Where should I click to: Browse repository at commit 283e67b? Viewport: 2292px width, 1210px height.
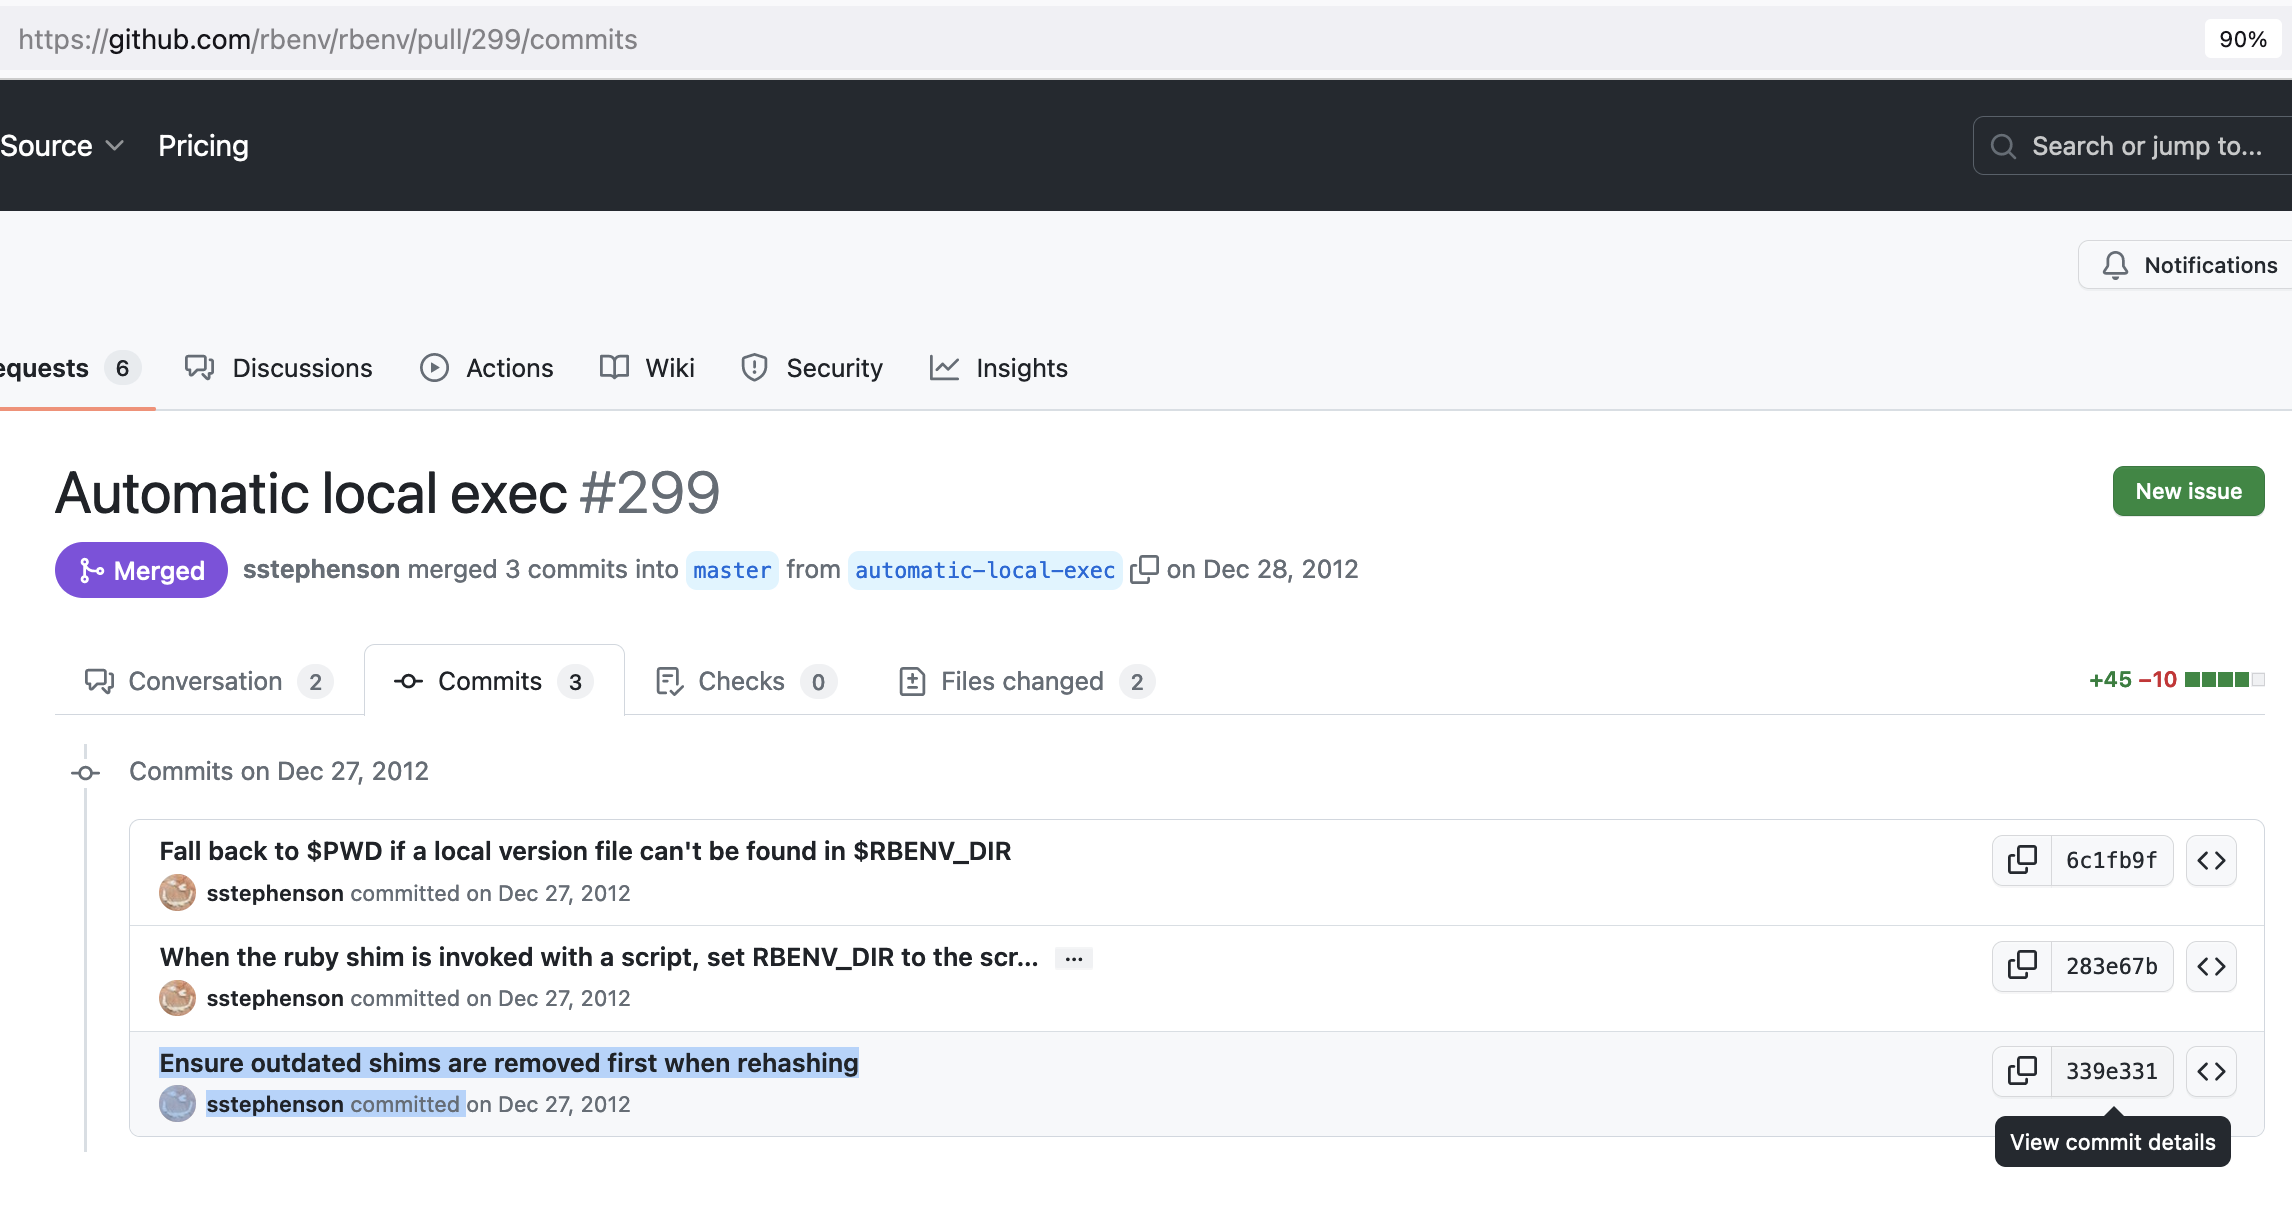coord(2211,966)
